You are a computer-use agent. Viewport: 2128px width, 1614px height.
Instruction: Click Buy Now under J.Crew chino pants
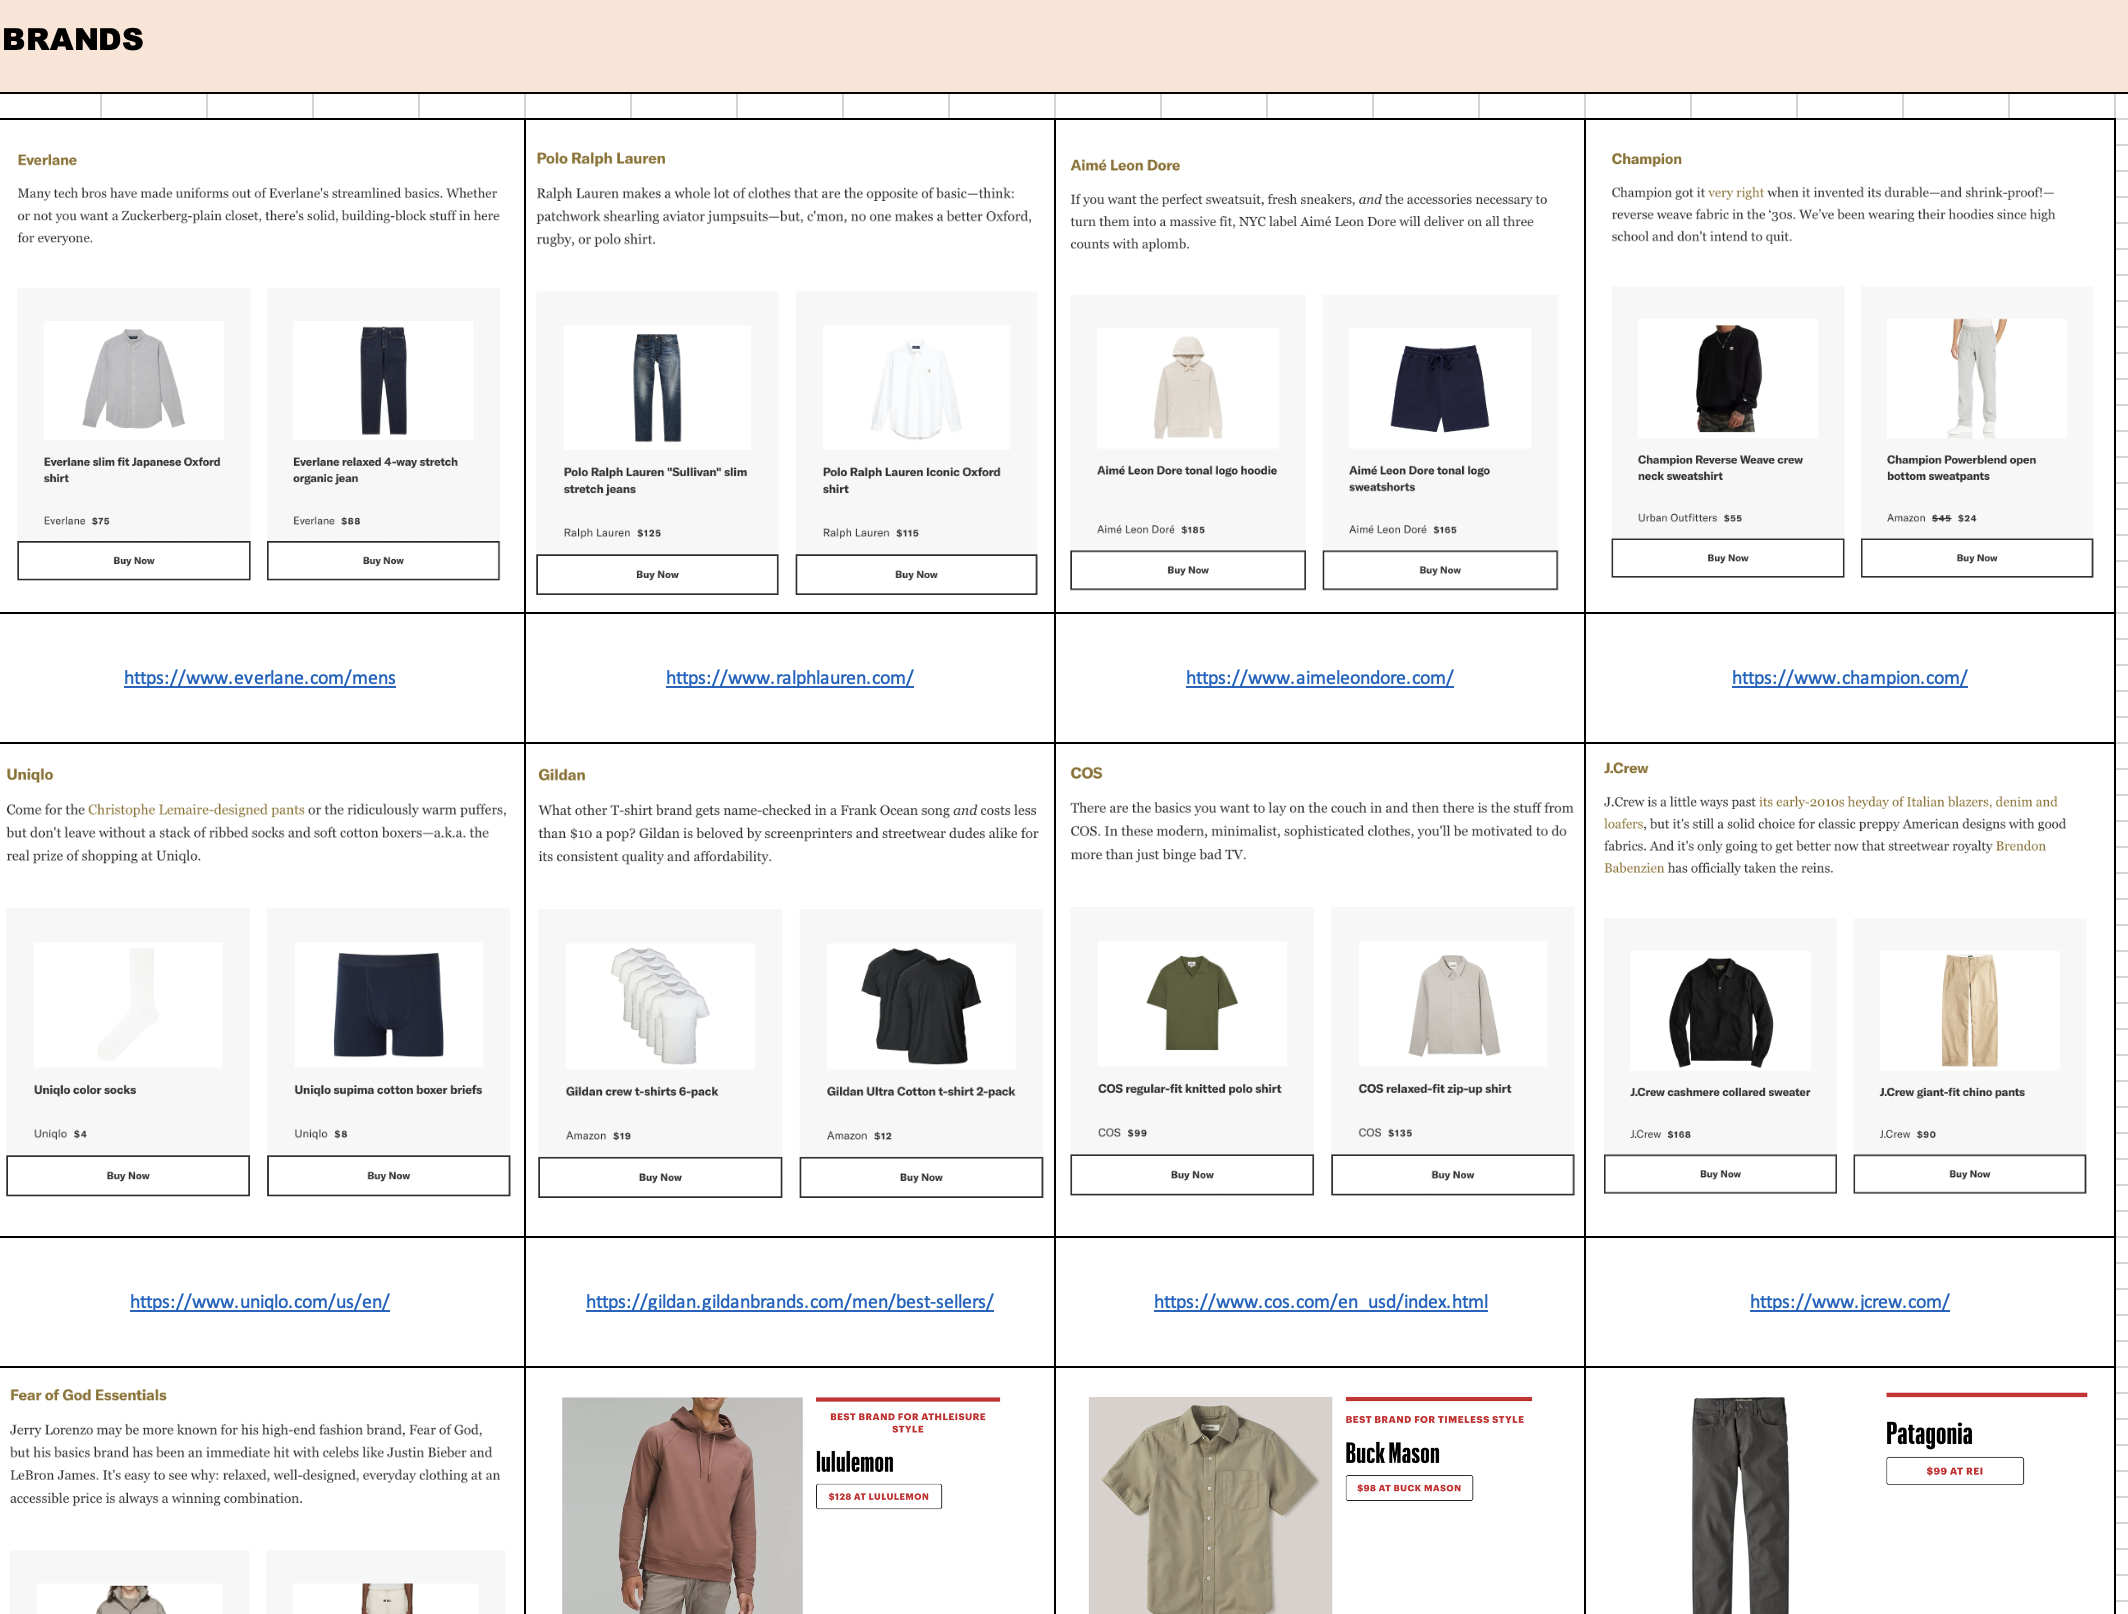(1970, 1174)
